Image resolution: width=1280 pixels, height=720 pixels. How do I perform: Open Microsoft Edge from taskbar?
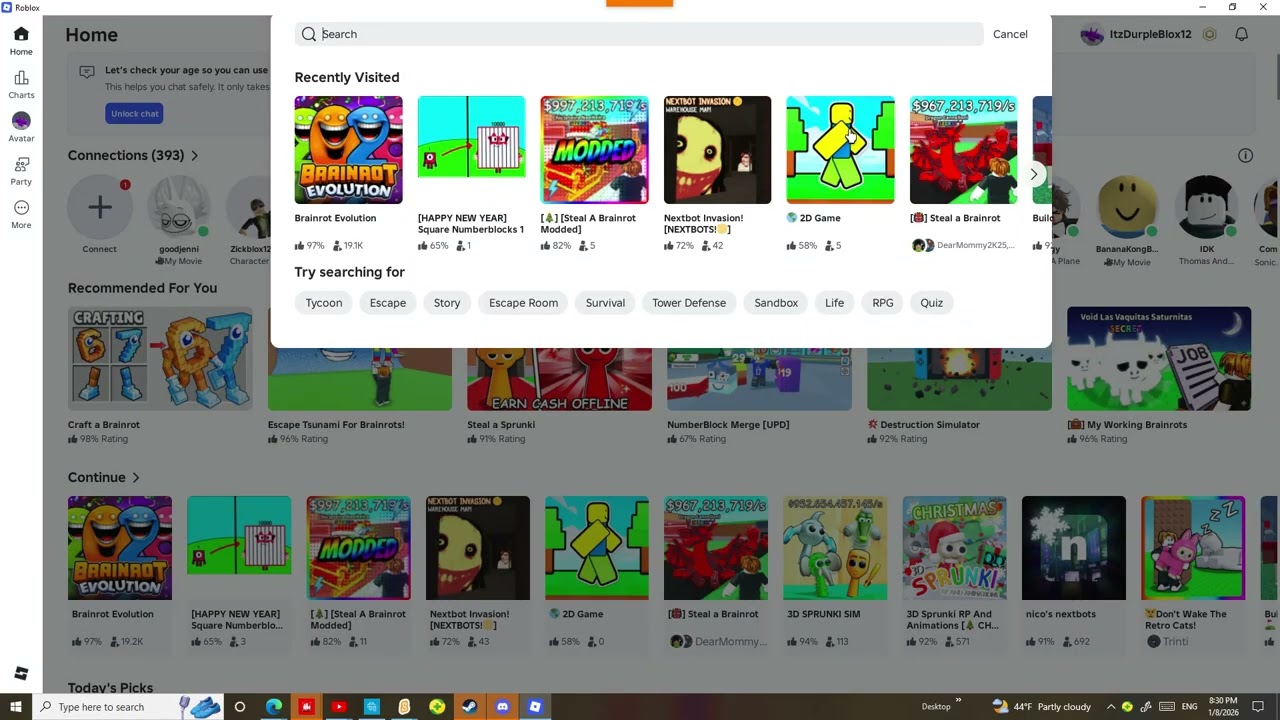tap(273, 707)
